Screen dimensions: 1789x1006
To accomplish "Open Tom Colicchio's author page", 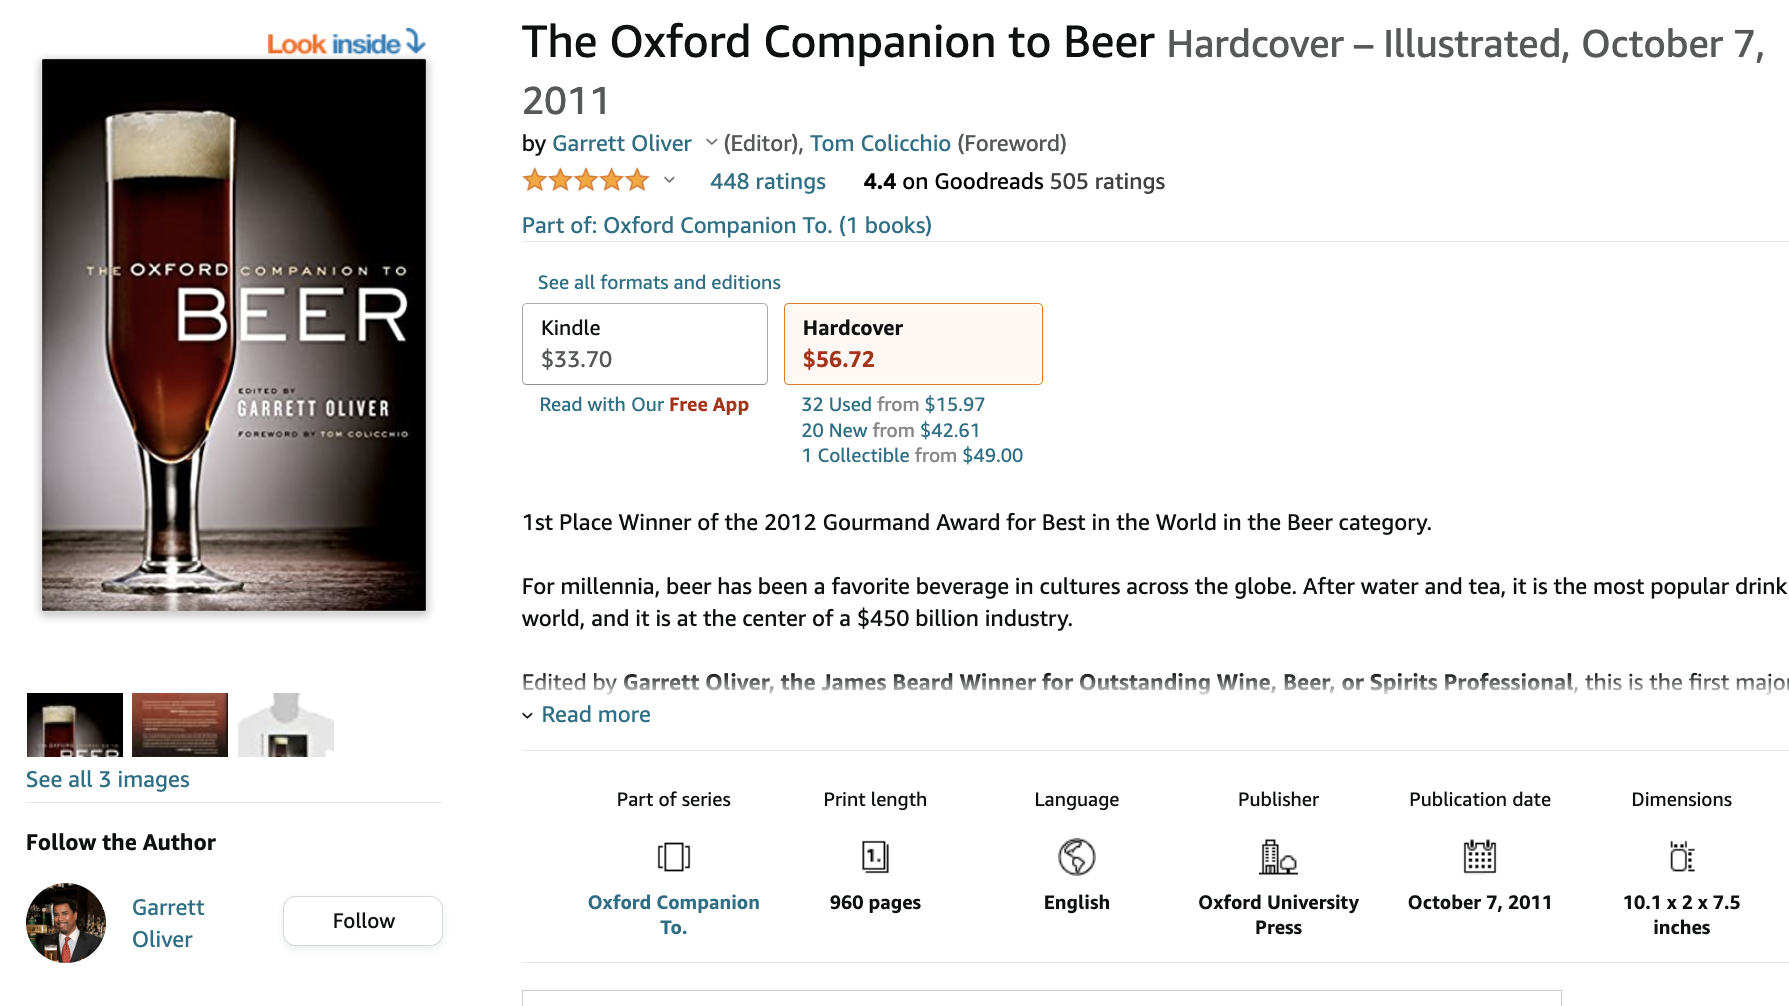I will click(x=880, y=143).
